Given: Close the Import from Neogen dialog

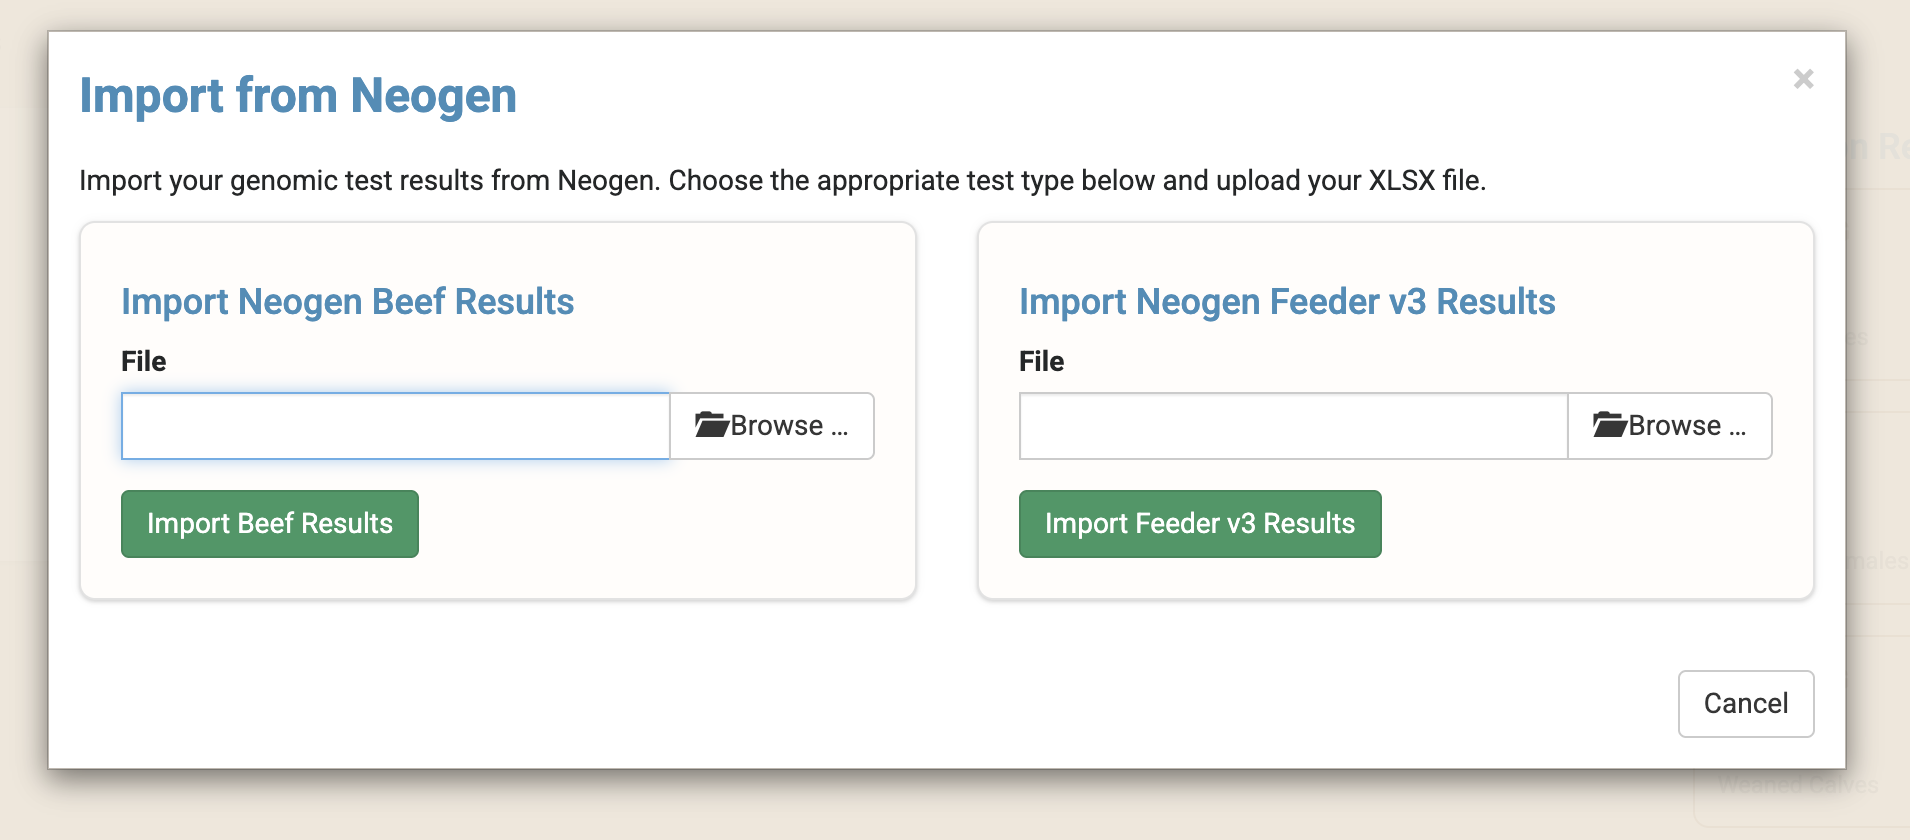Looking at the screenshot, I should point(1803,79).
